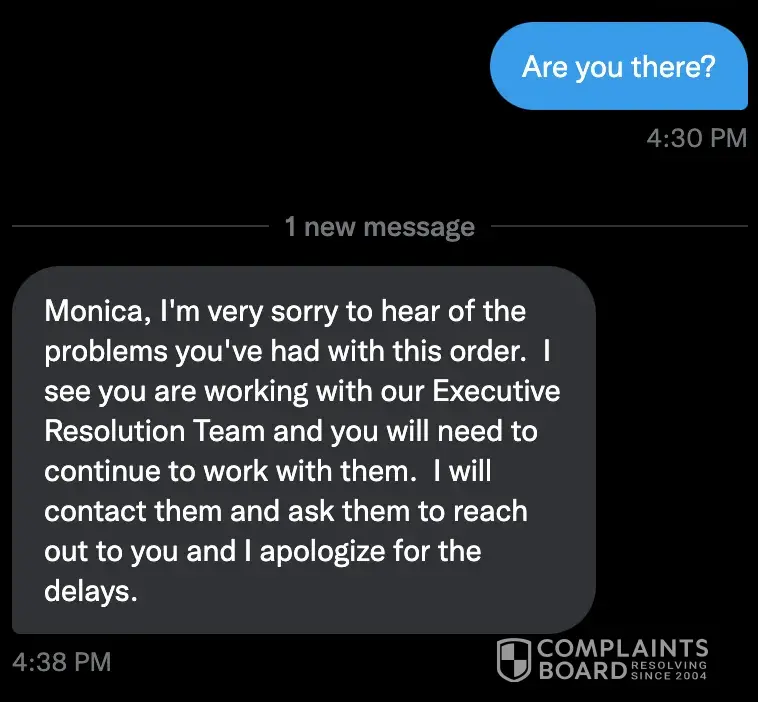Select the gray reply message bubble

pos(304,450)
